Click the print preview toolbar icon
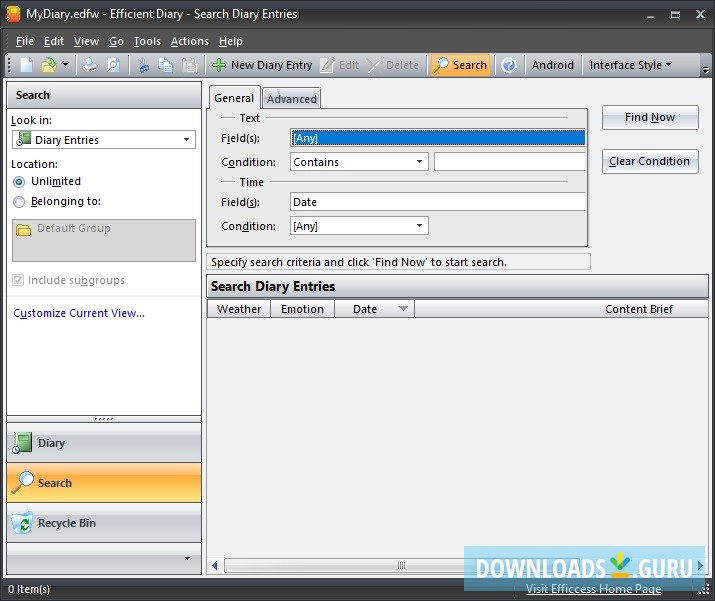 coord(113,65)
